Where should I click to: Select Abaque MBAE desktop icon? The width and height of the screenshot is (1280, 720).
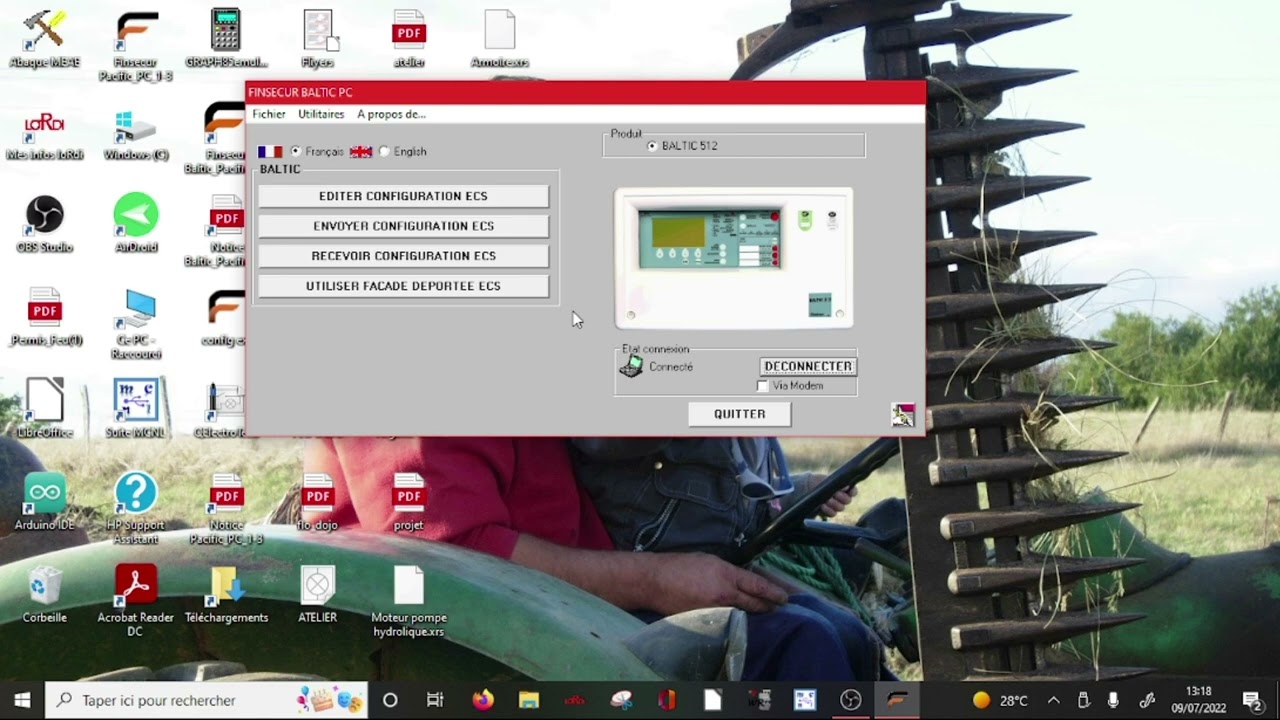pyautogui.click(x=45, y=38)
